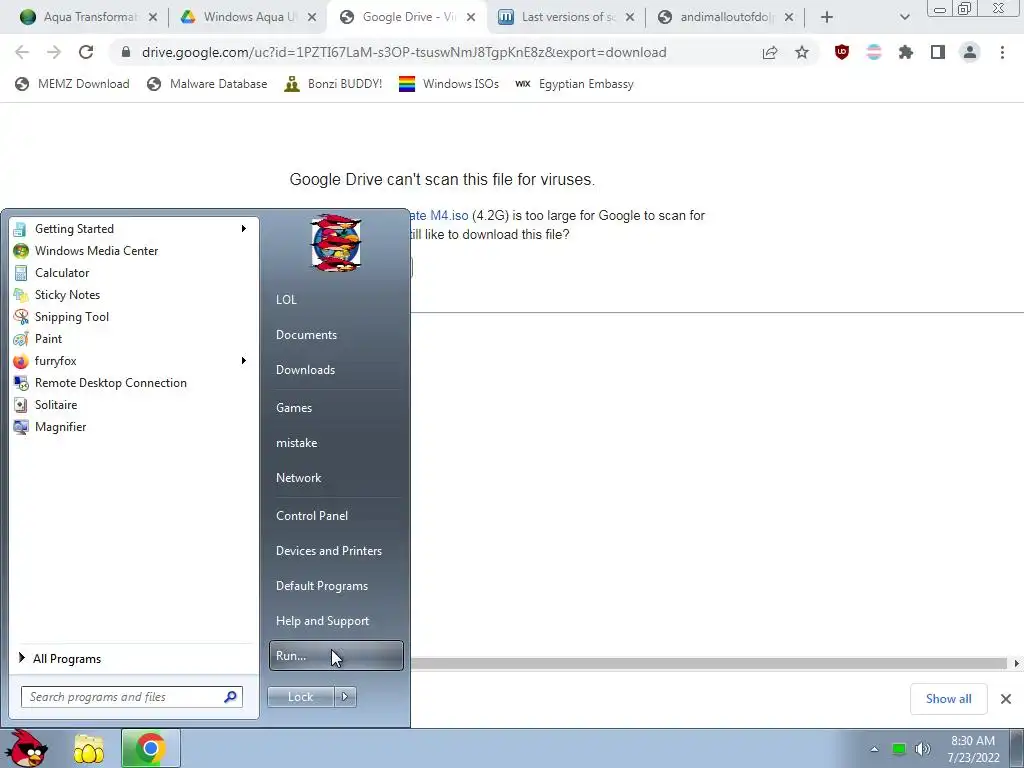The width and height of the screenshot is (1024, 768).
Task: Expand the shutdown options arrow next to Lock
Action: (x=345, y=697)
